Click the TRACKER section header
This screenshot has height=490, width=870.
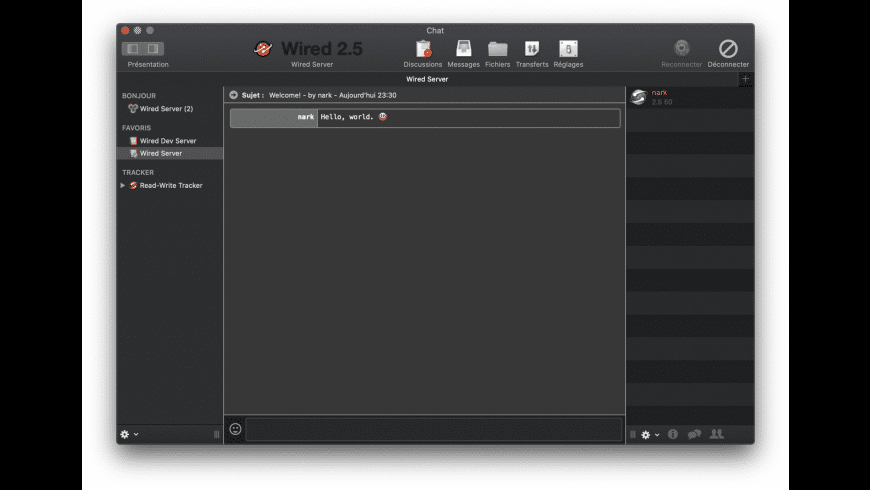pos(138,173)
